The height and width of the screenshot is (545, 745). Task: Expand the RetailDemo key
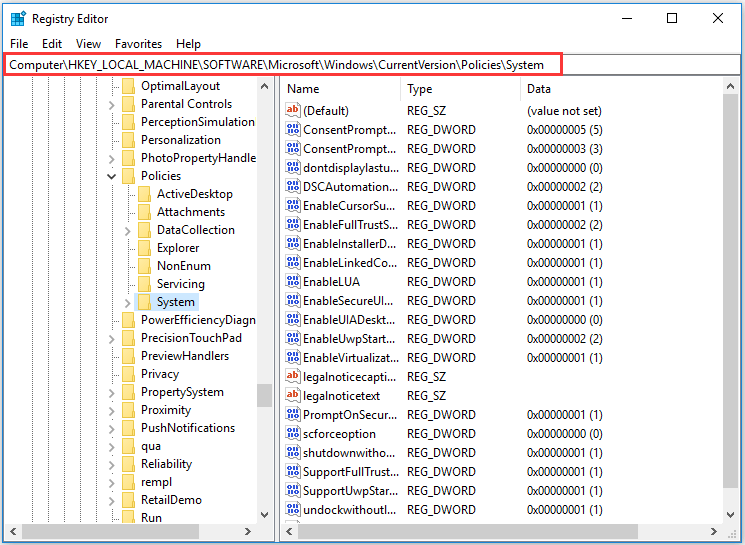[x=112, y=501]
